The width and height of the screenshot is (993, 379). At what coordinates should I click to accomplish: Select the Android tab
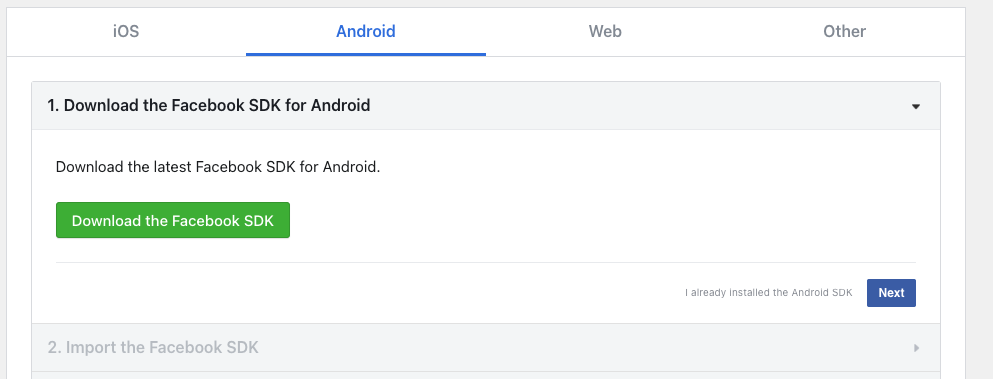[366, 31]
